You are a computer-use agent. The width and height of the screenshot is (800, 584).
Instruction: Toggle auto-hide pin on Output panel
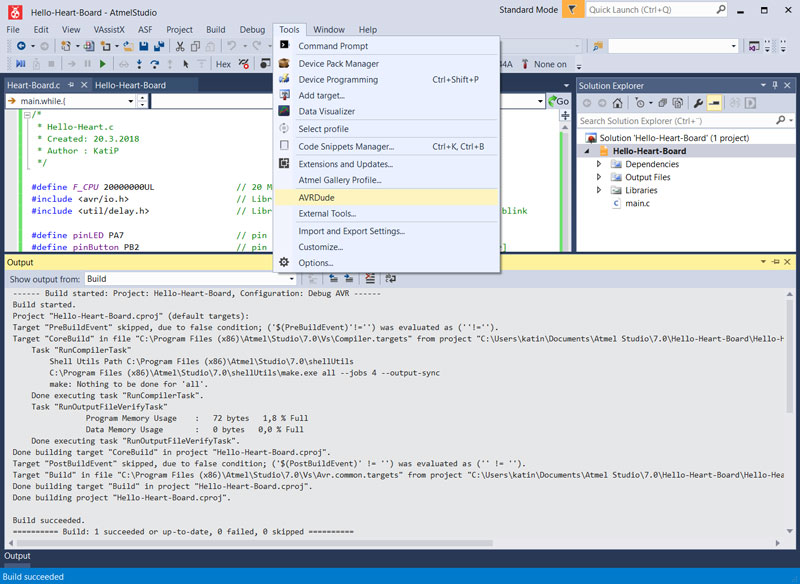pos(776,262)
